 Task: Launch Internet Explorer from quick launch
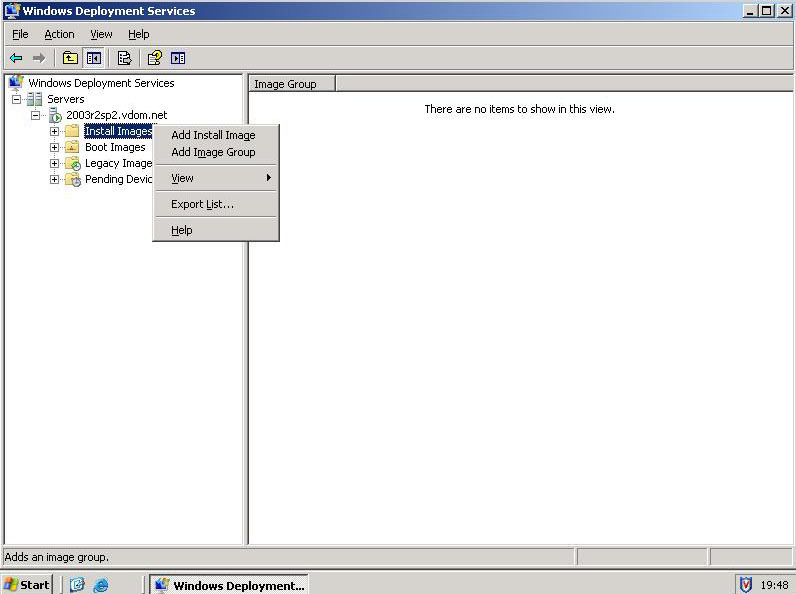pyautogui.click(x=101, y=585)
